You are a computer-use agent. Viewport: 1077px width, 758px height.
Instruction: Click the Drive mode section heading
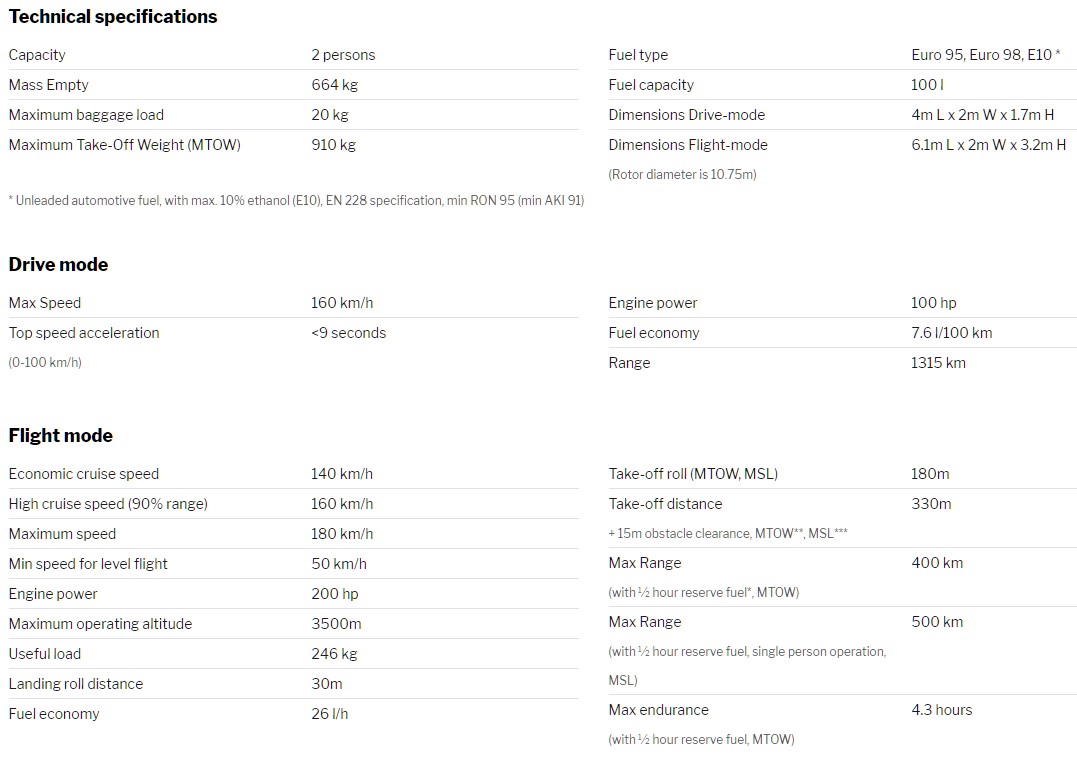click(x=58, y=265)
